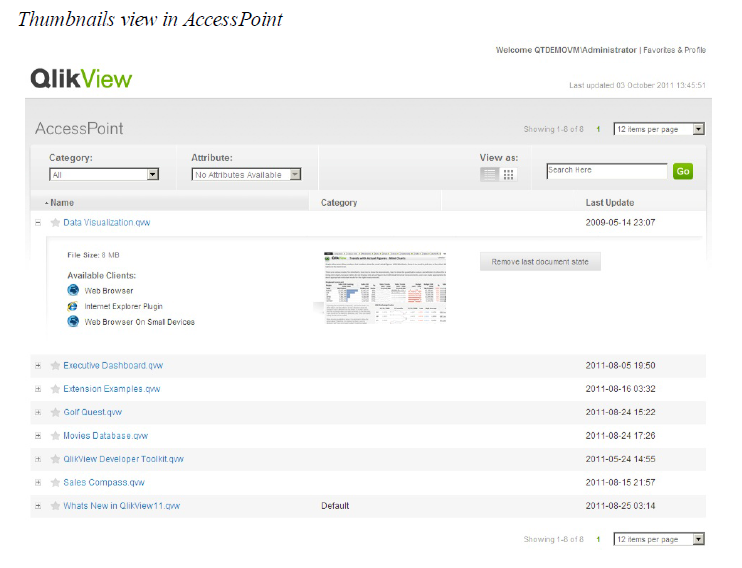
Task: Click the Web Browser client globe icon
Action: coord(73,290)
